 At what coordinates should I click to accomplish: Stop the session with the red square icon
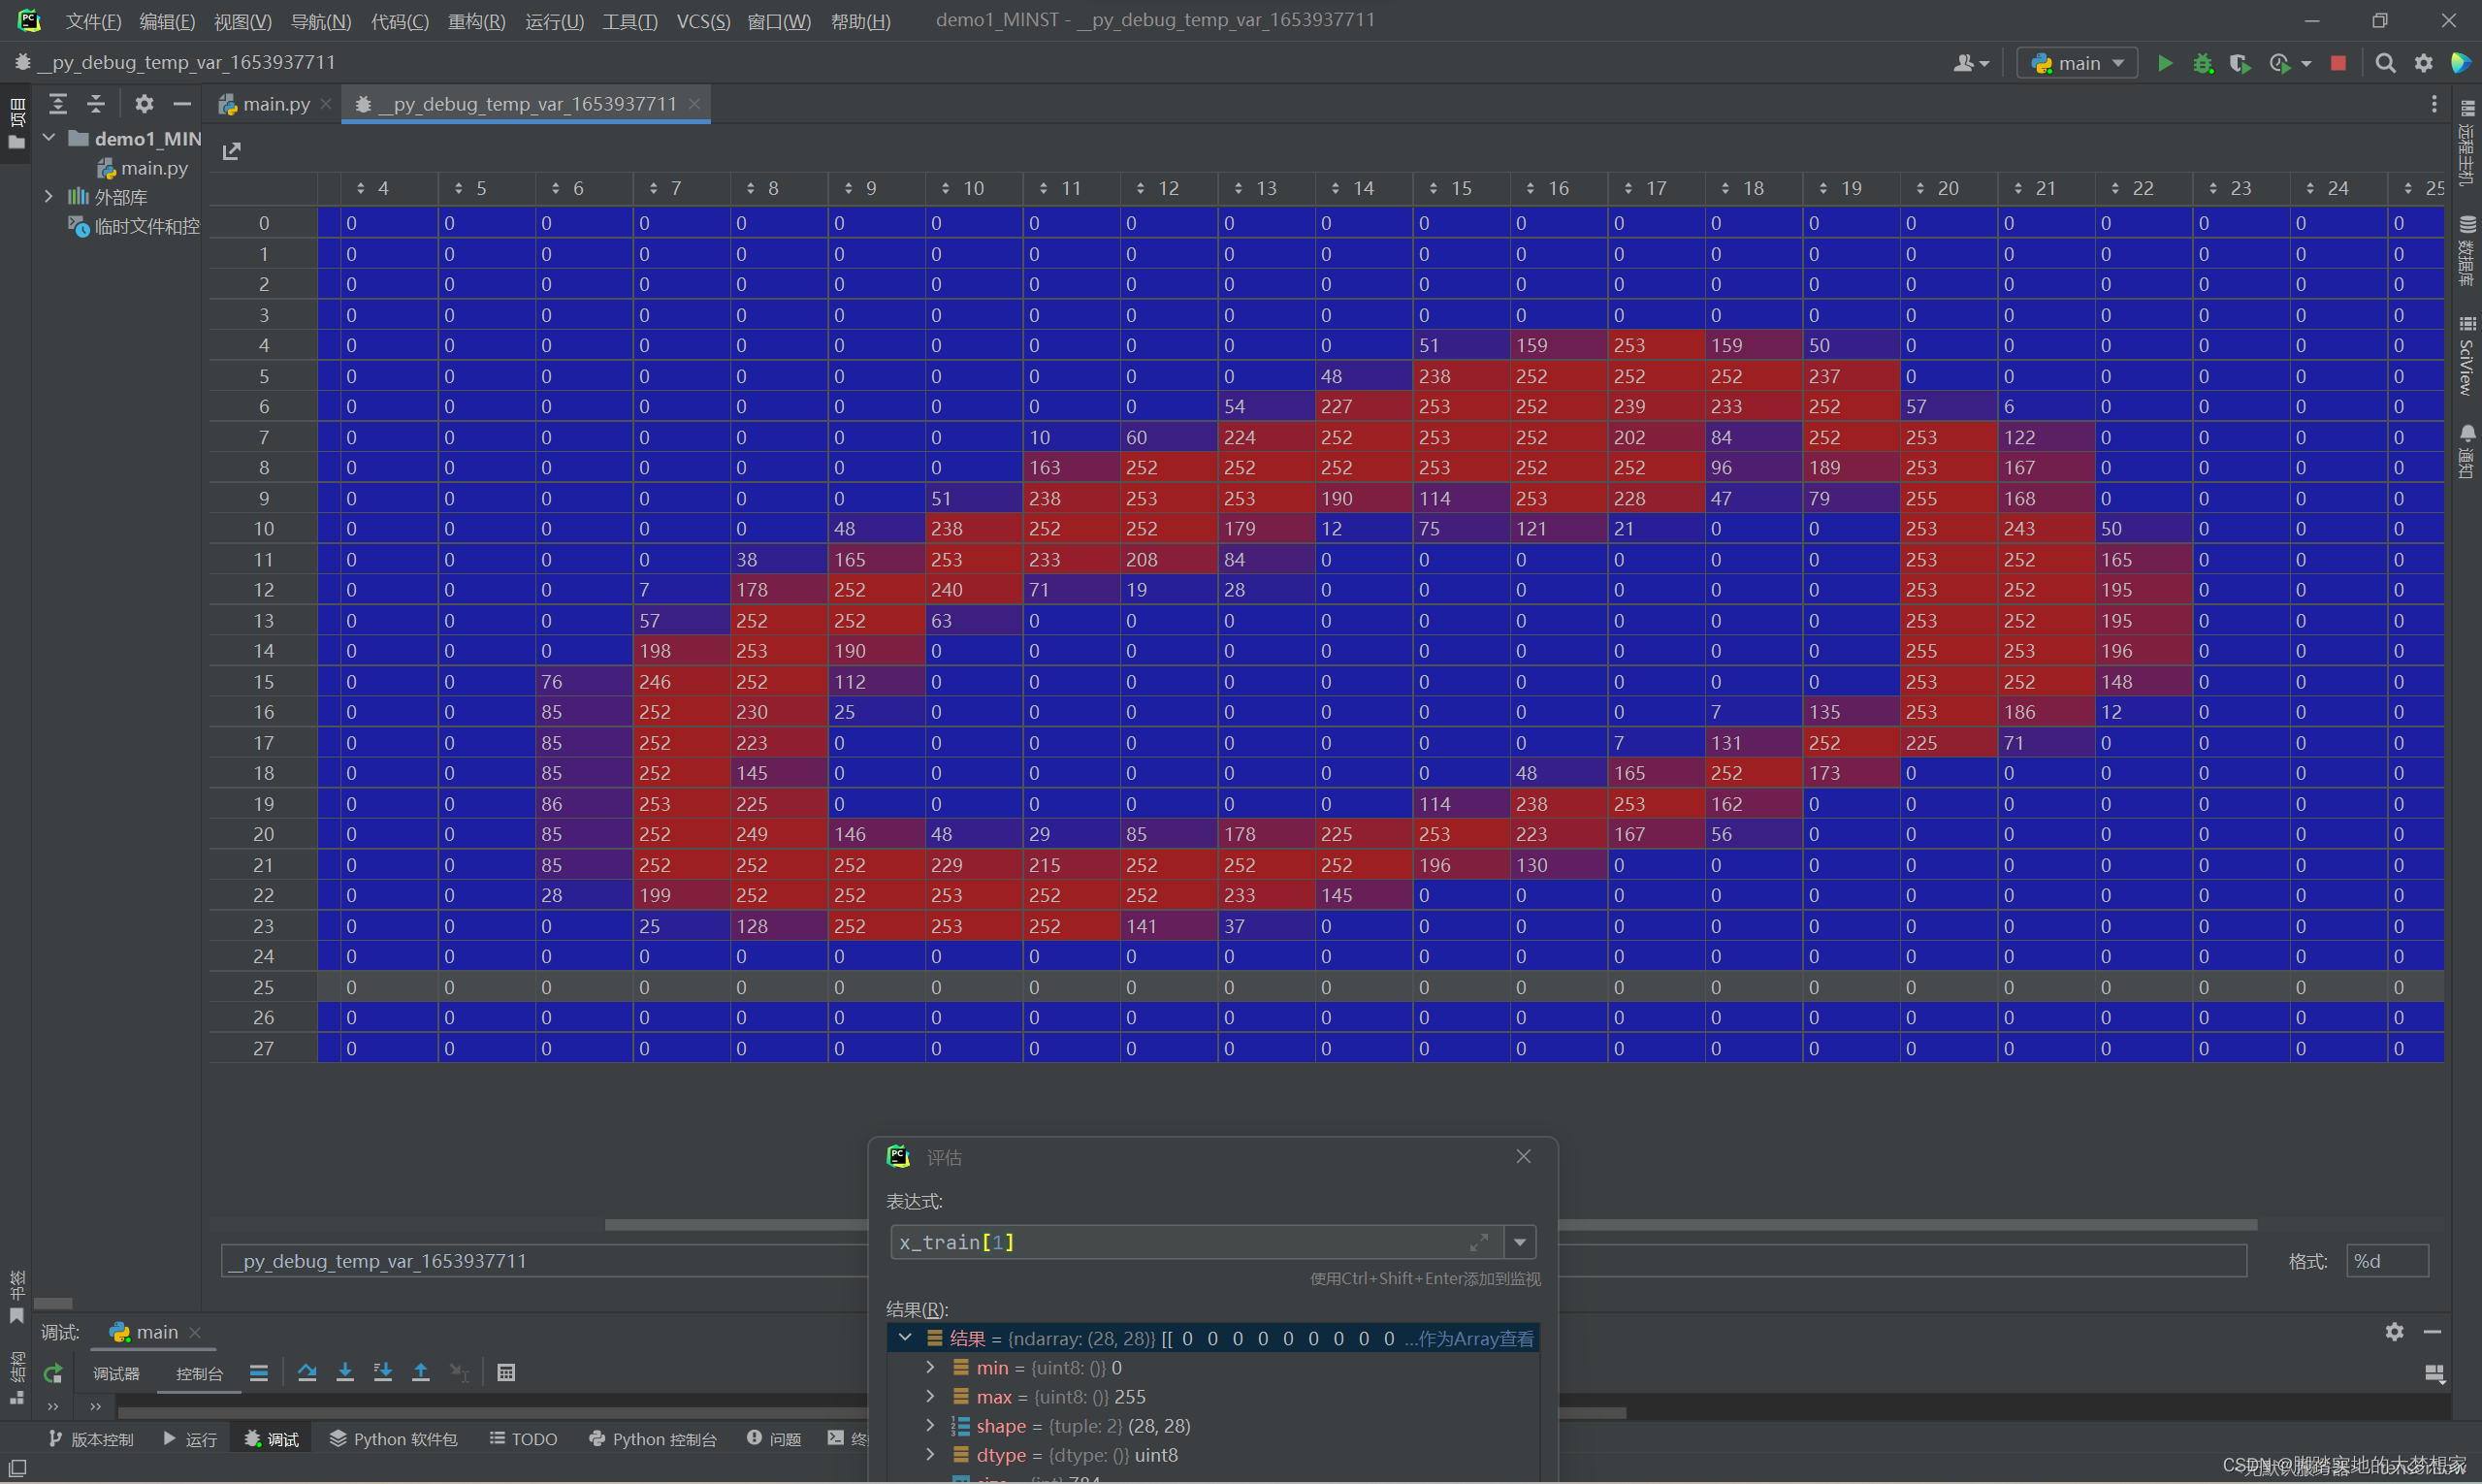coord(2338,63)
